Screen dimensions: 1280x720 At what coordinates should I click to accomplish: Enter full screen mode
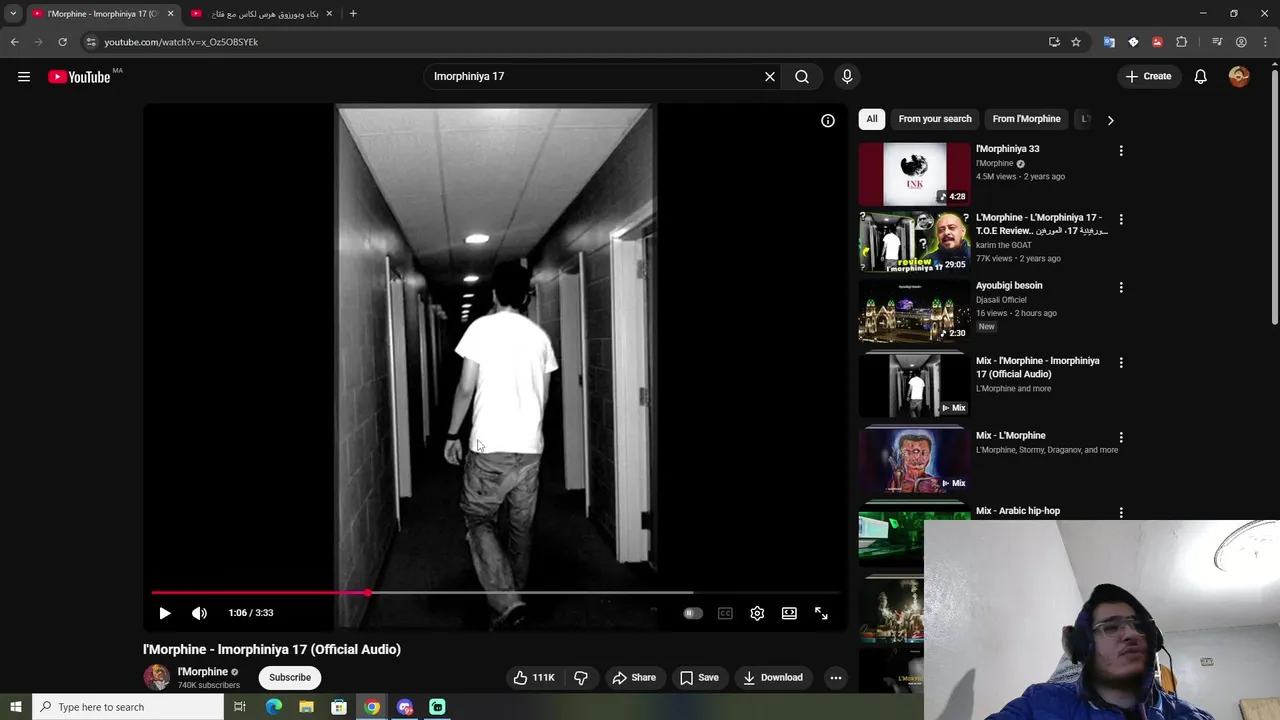click(x=821, y=613)
